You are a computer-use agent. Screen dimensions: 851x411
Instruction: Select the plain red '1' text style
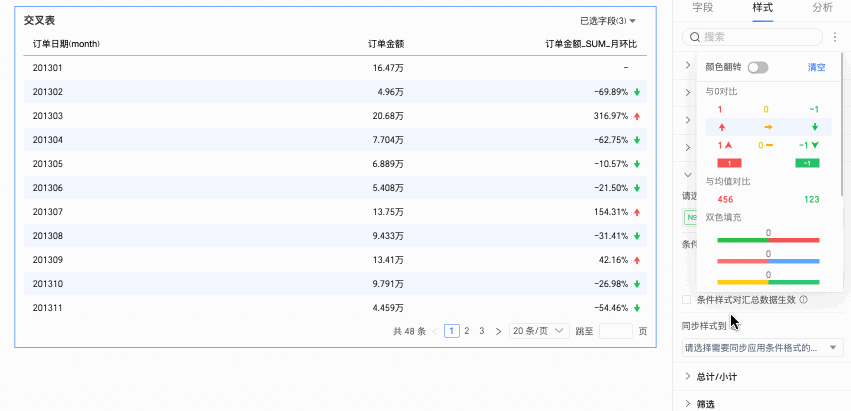pyautogui.click(x=720, y=109)
